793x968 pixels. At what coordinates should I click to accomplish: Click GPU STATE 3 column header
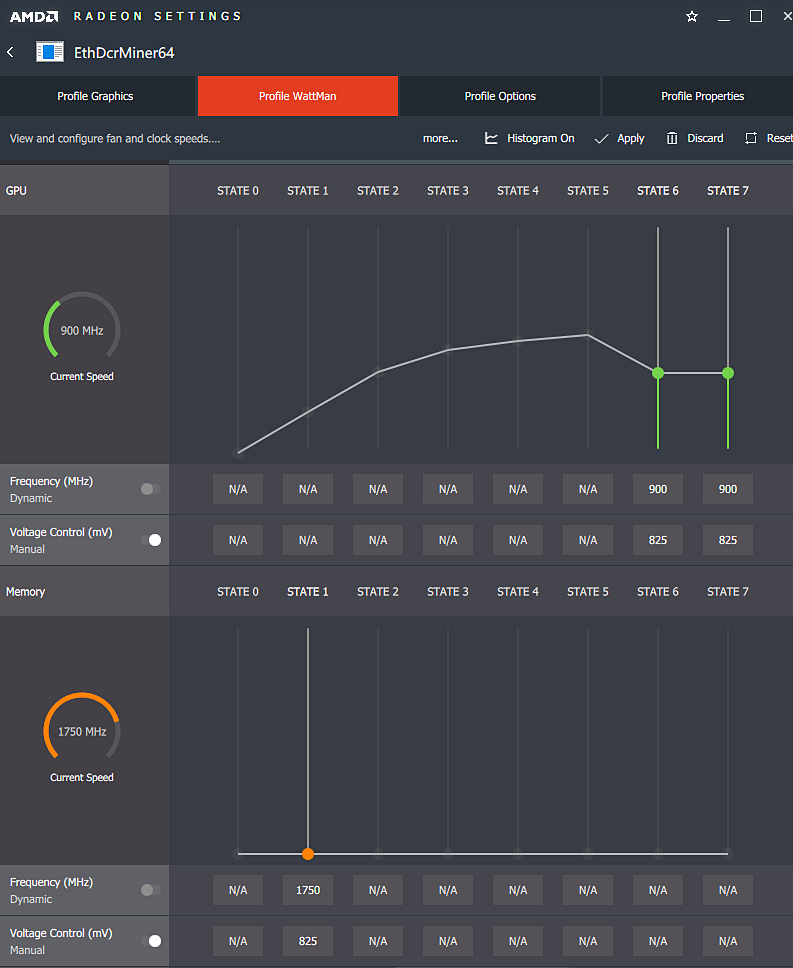[x=448, y=191]
